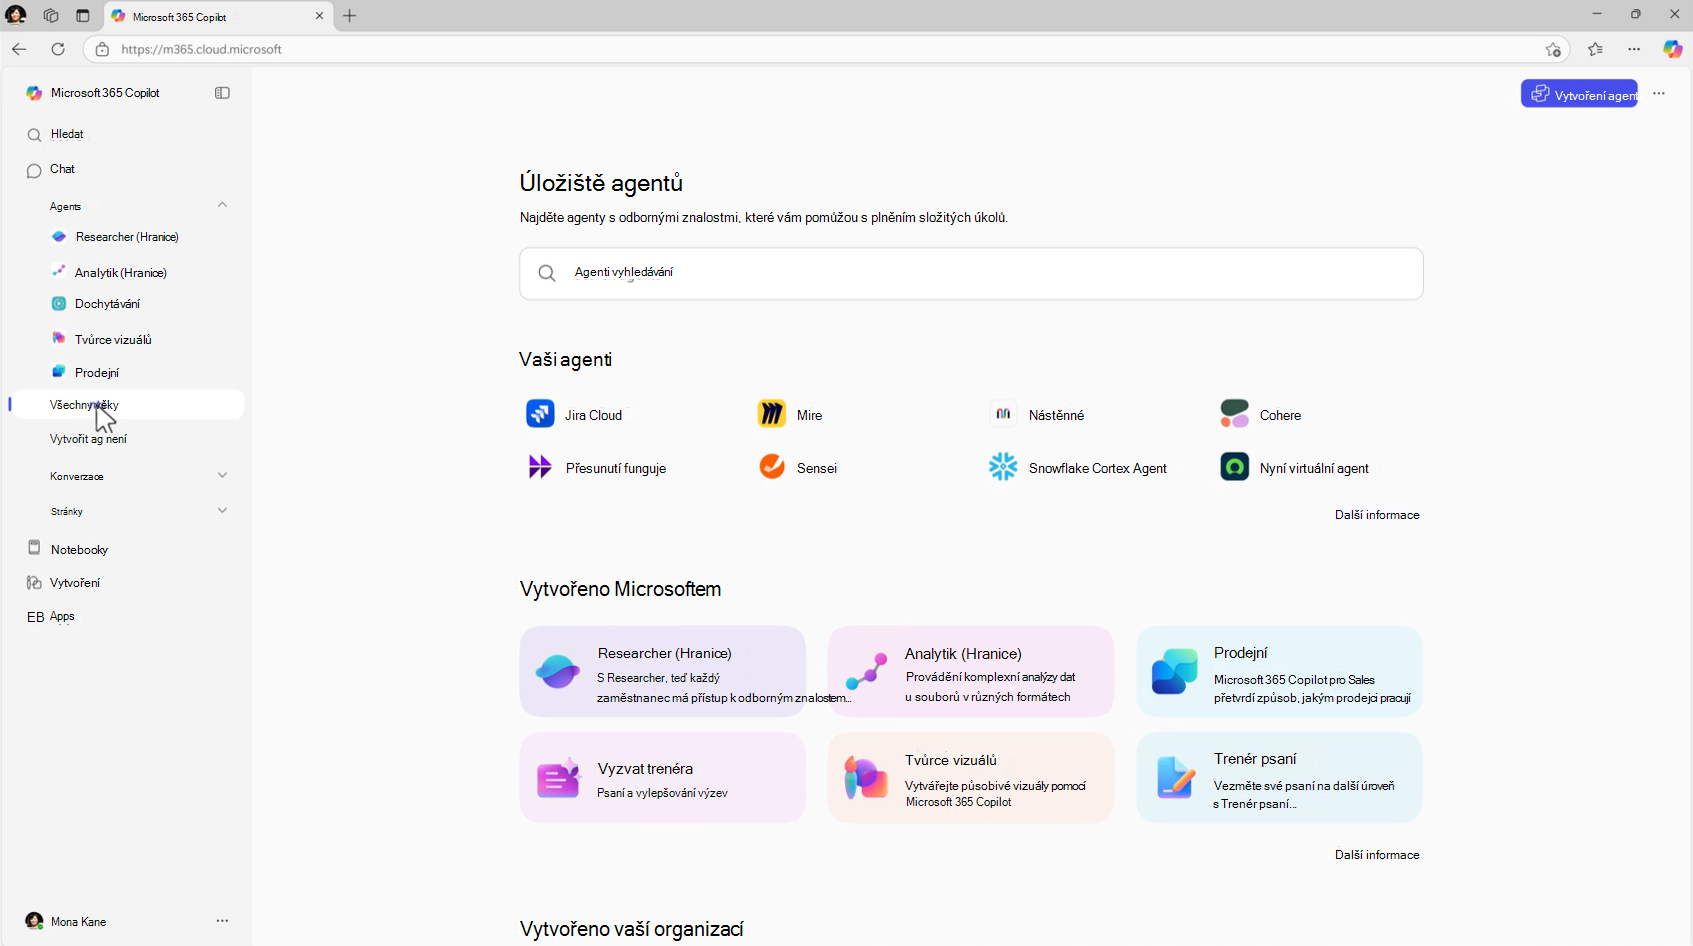Open the Snowflake Cortex Agent icon

pos(1003,466)
